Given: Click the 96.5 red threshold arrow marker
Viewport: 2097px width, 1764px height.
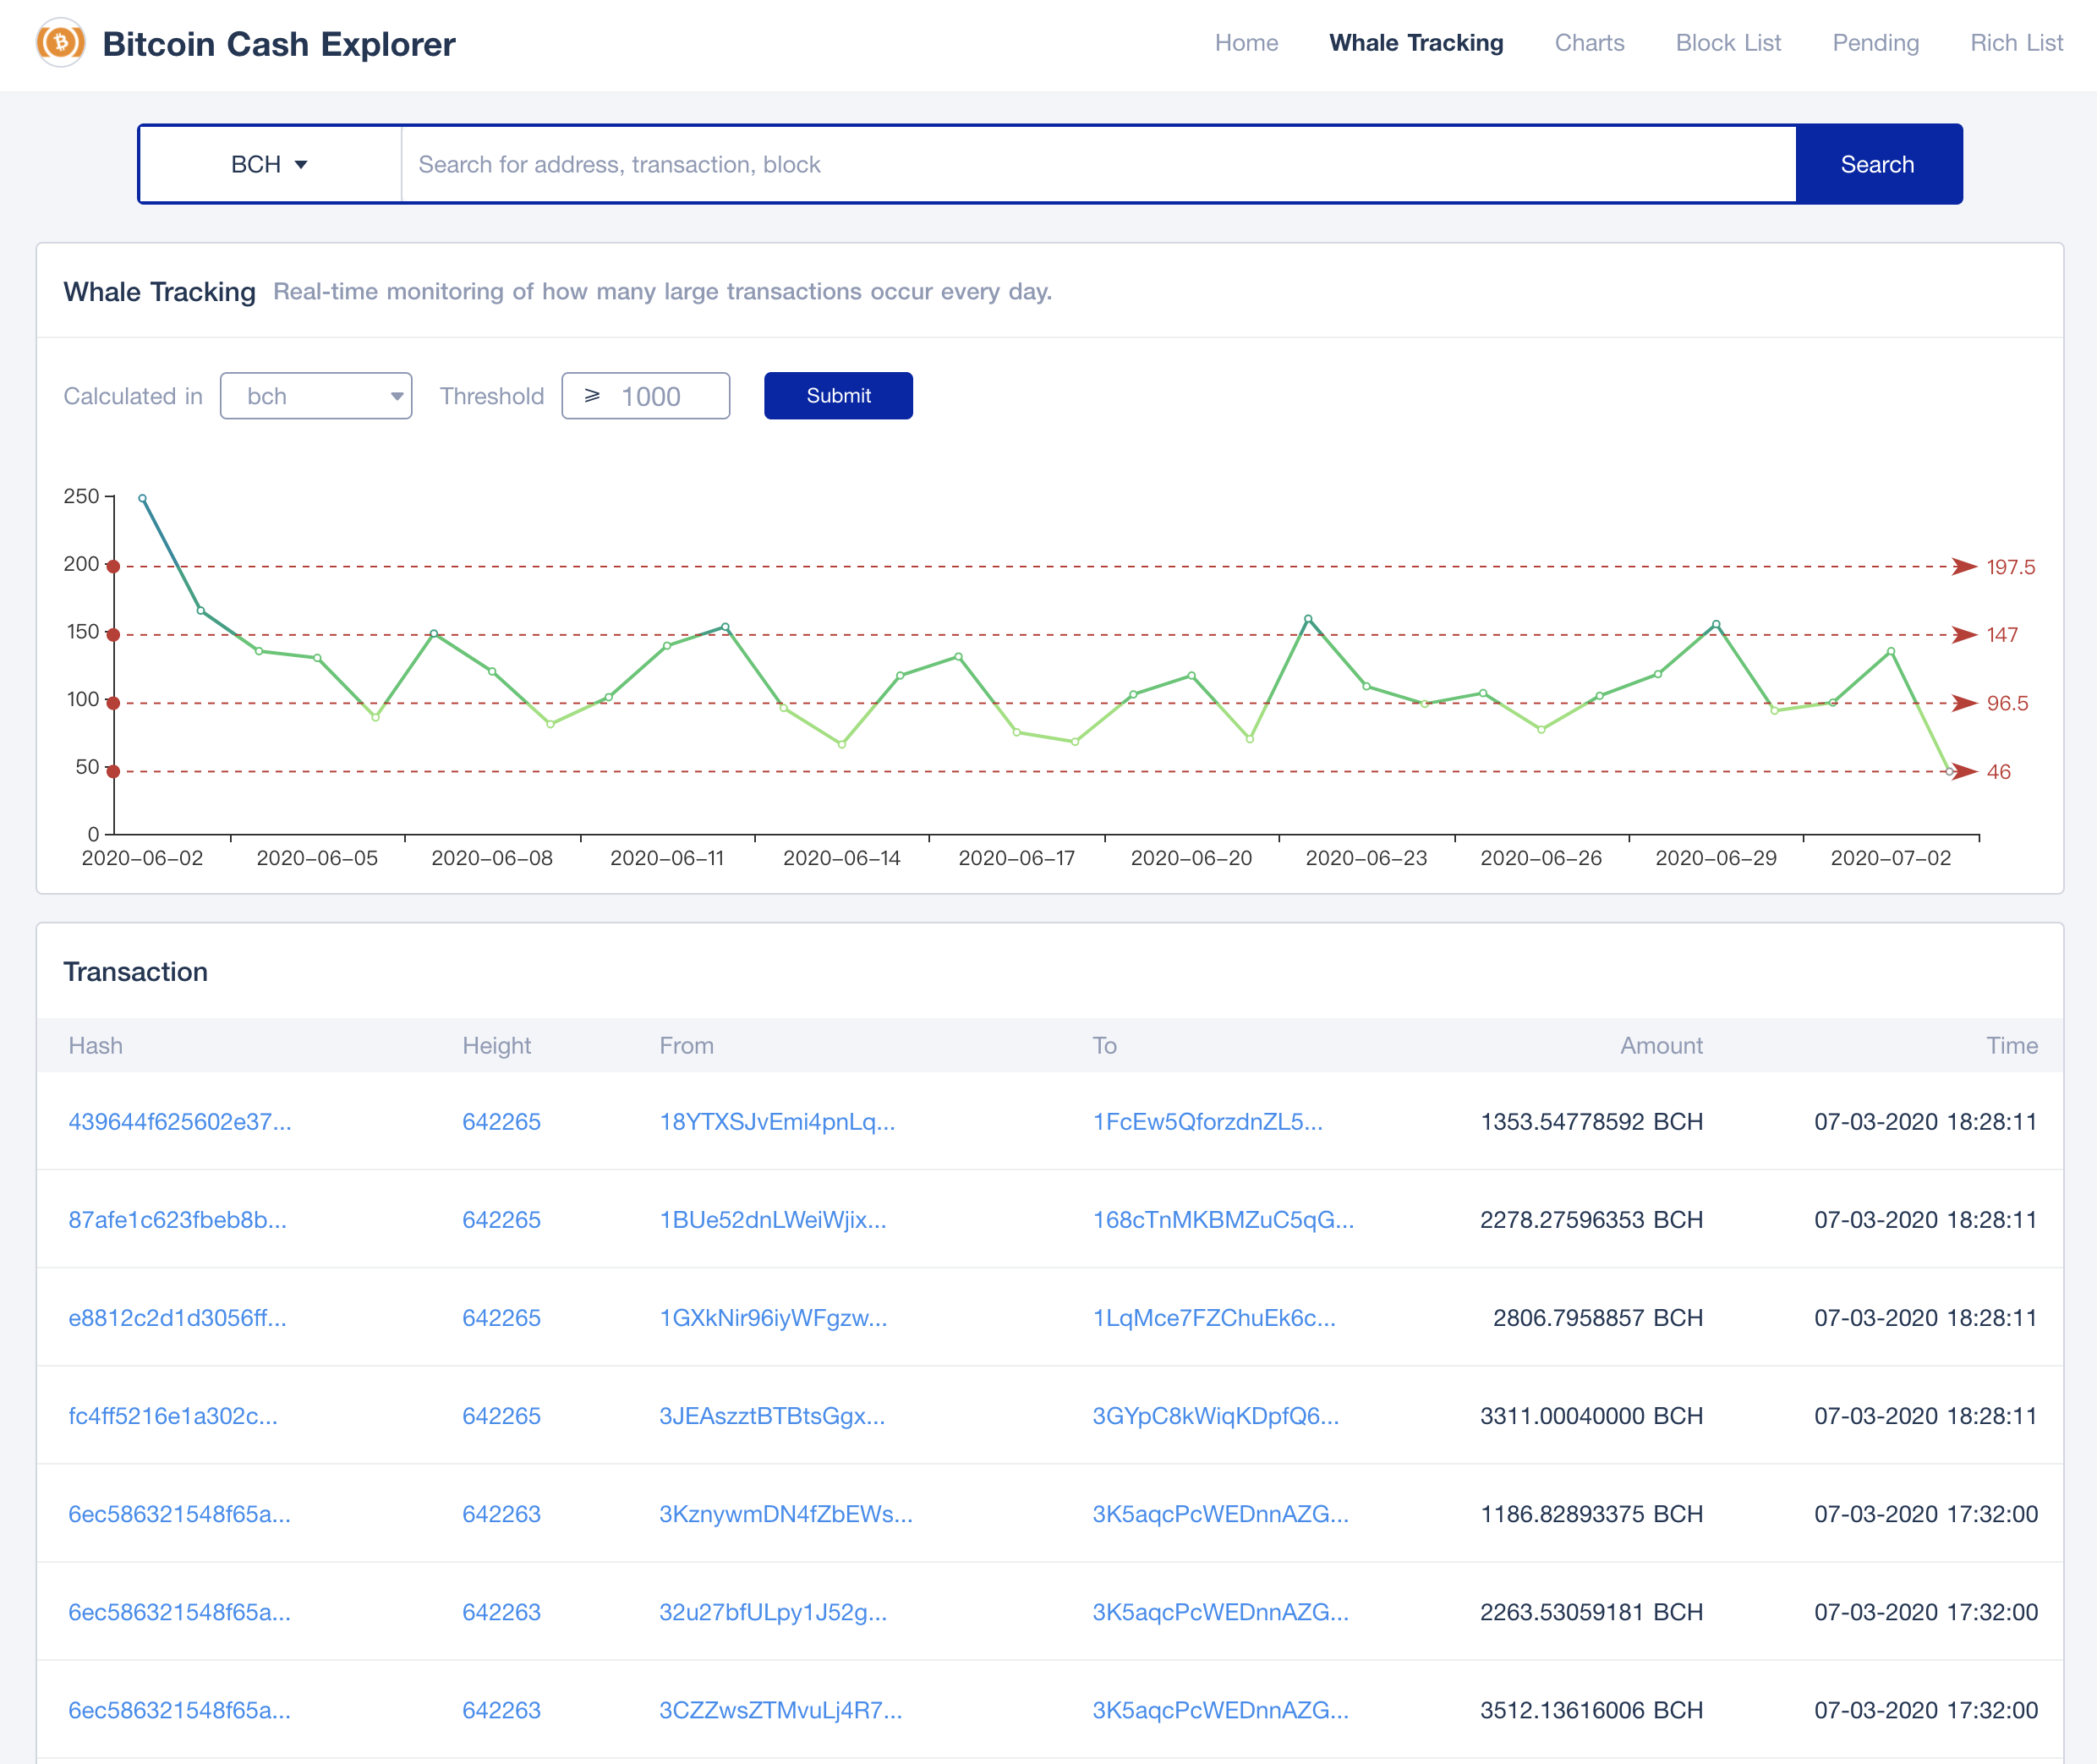Looking at the screenshot, I should coord(1964,703).
